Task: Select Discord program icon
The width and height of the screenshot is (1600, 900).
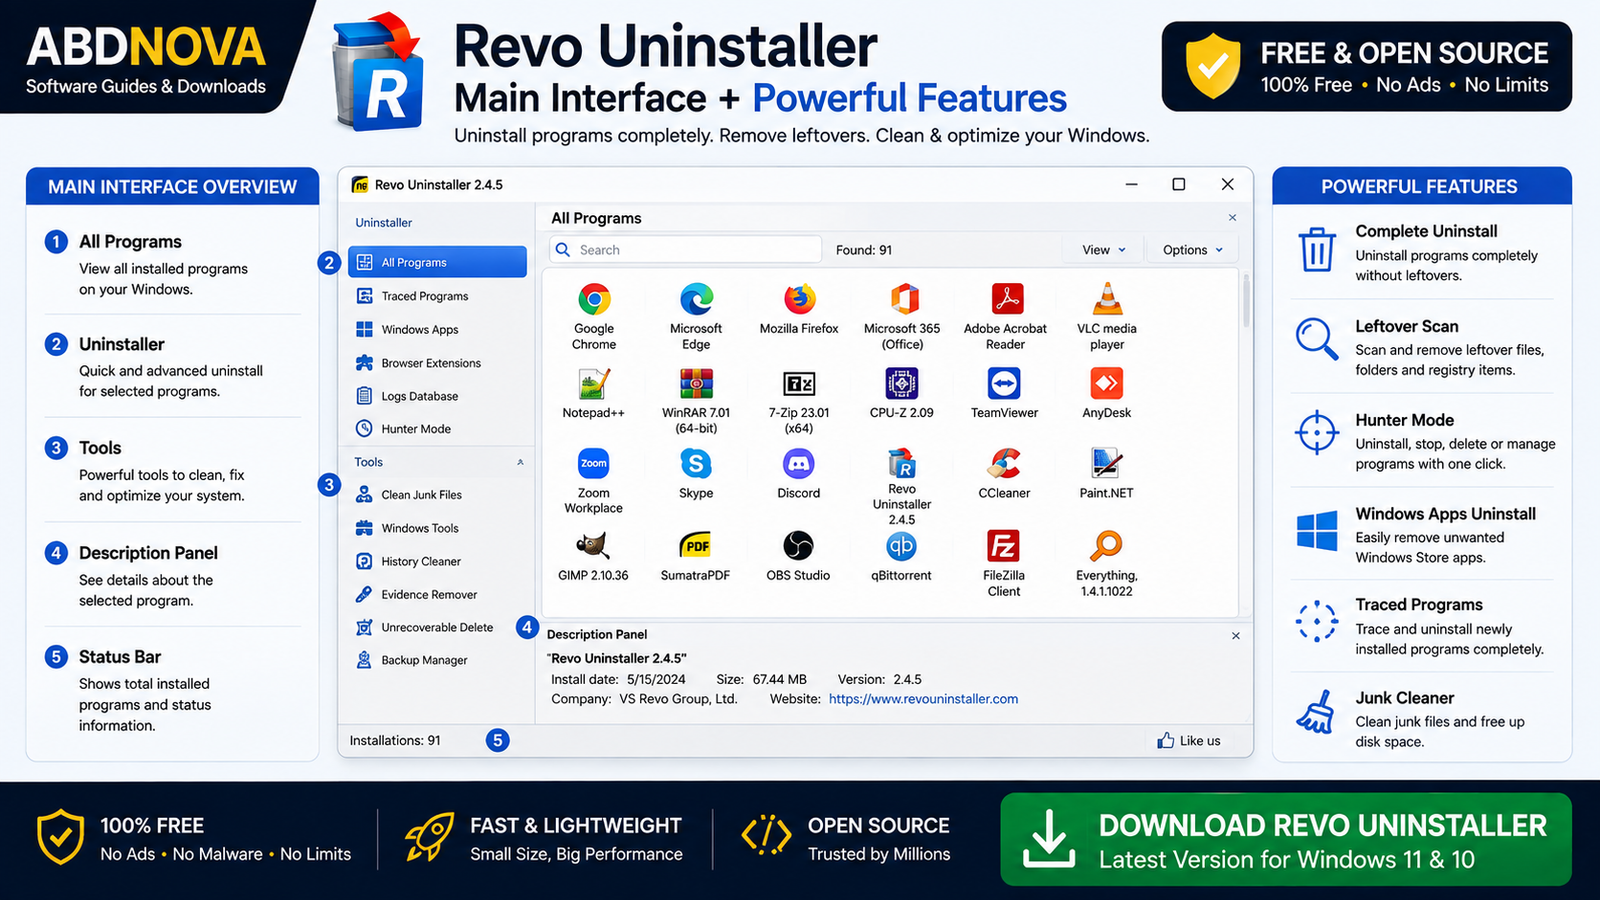Action: (x=798, y=464)
